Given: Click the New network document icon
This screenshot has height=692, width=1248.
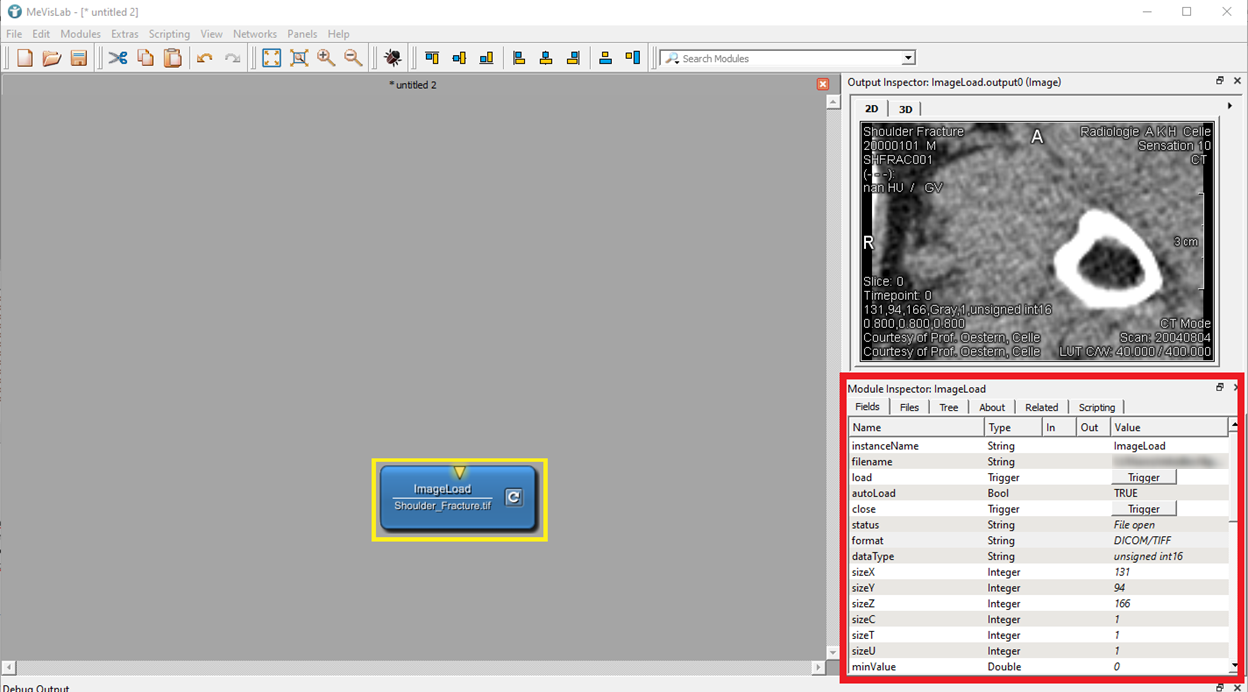Looking at the screenshot, I should [25, 58].
